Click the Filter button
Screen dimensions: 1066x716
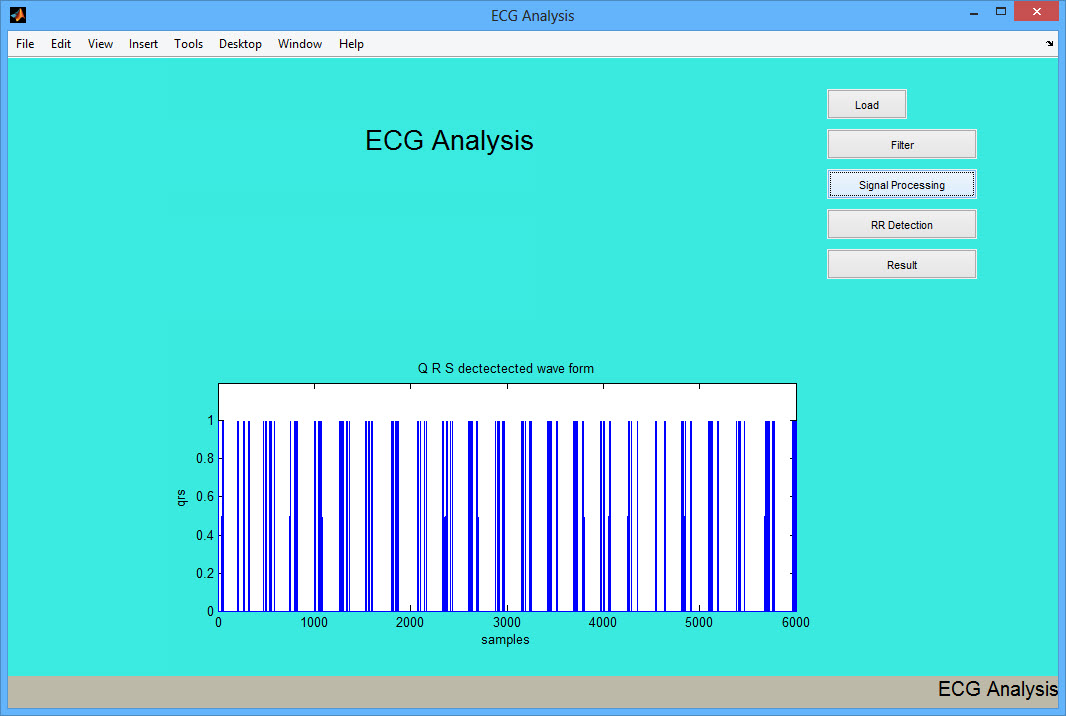point(901,144)
